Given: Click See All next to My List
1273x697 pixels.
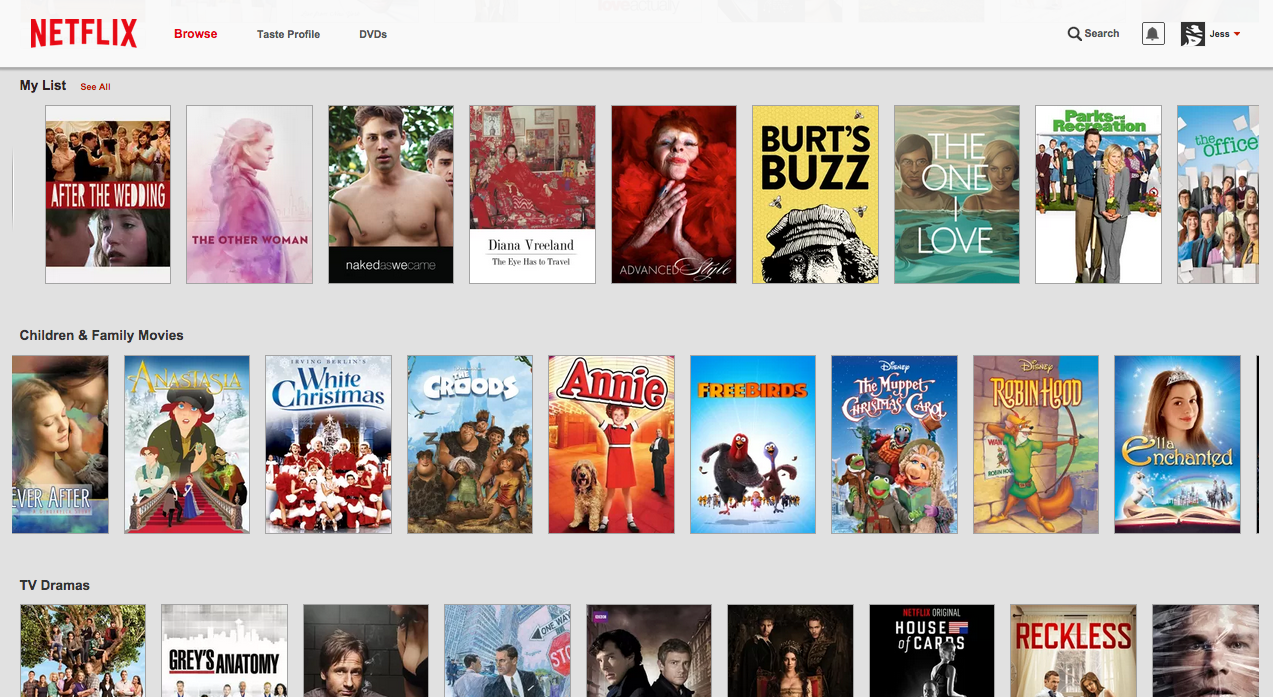Looking at the screenshot, I should coord(95,87).
